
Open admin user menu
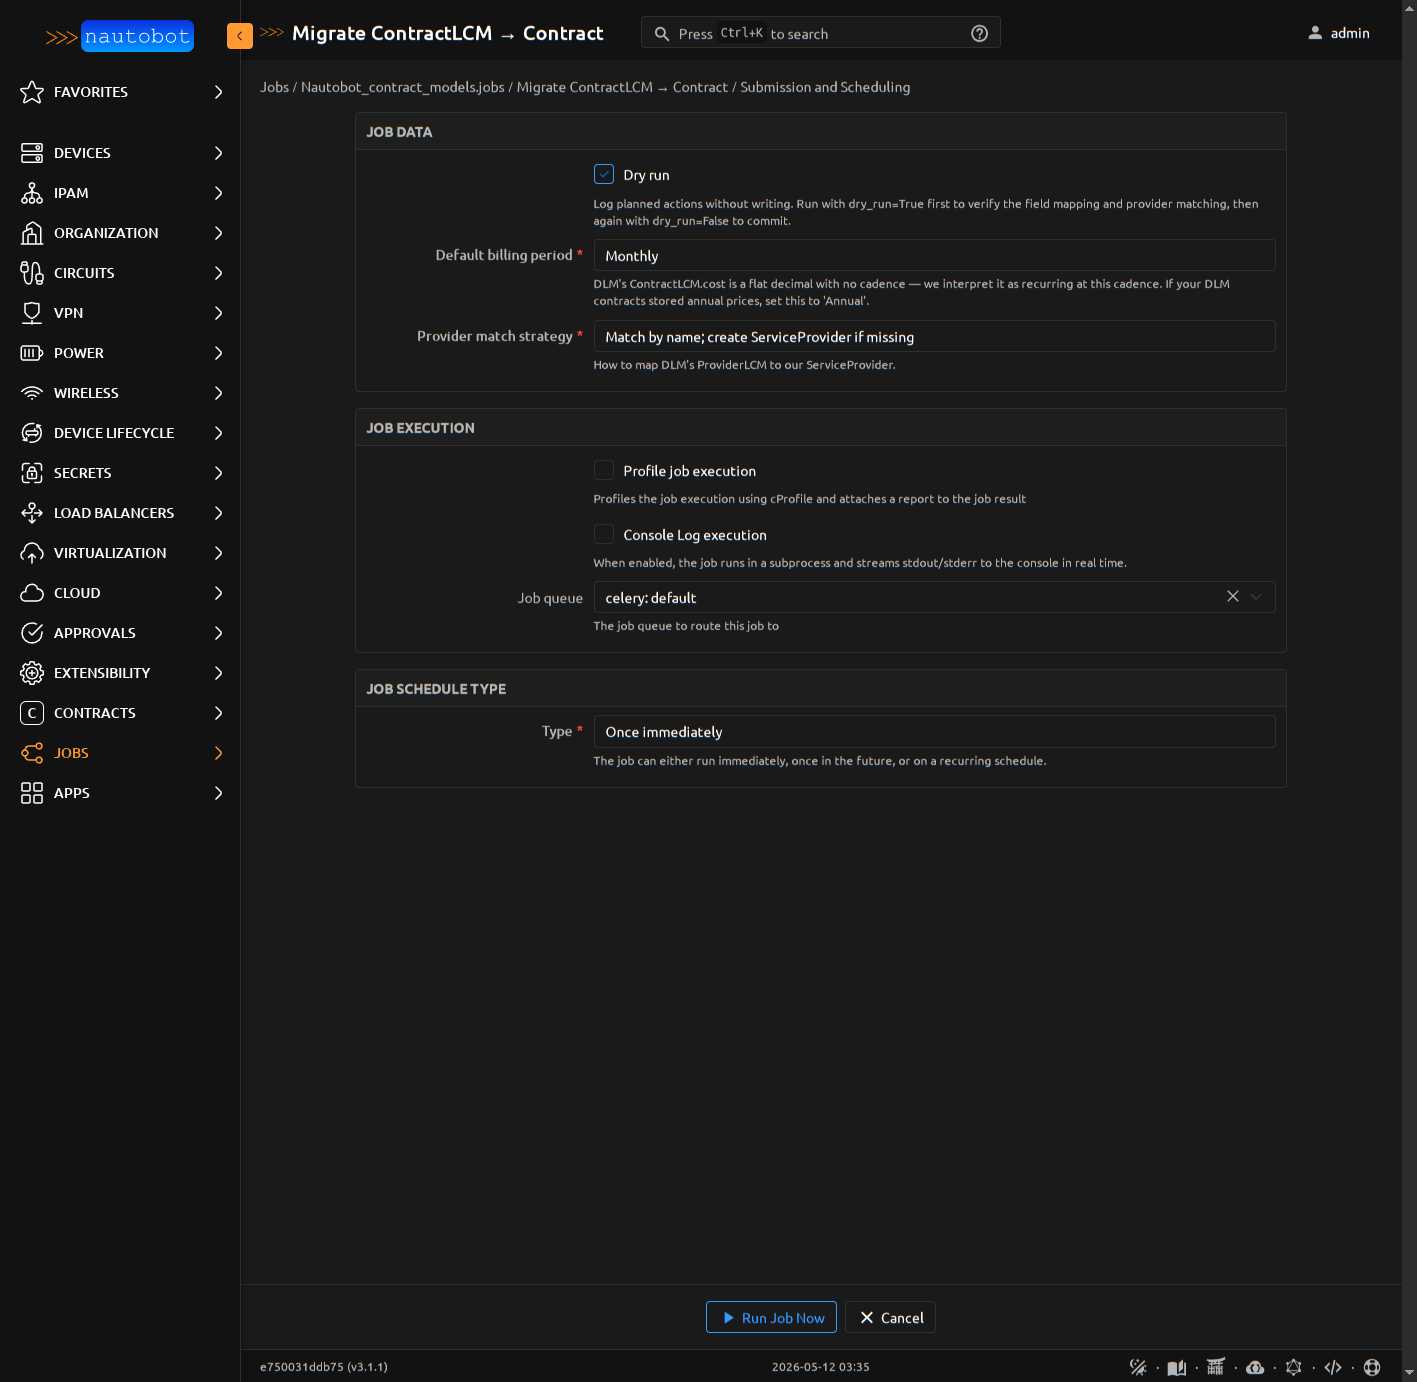tap(1339, 33)
